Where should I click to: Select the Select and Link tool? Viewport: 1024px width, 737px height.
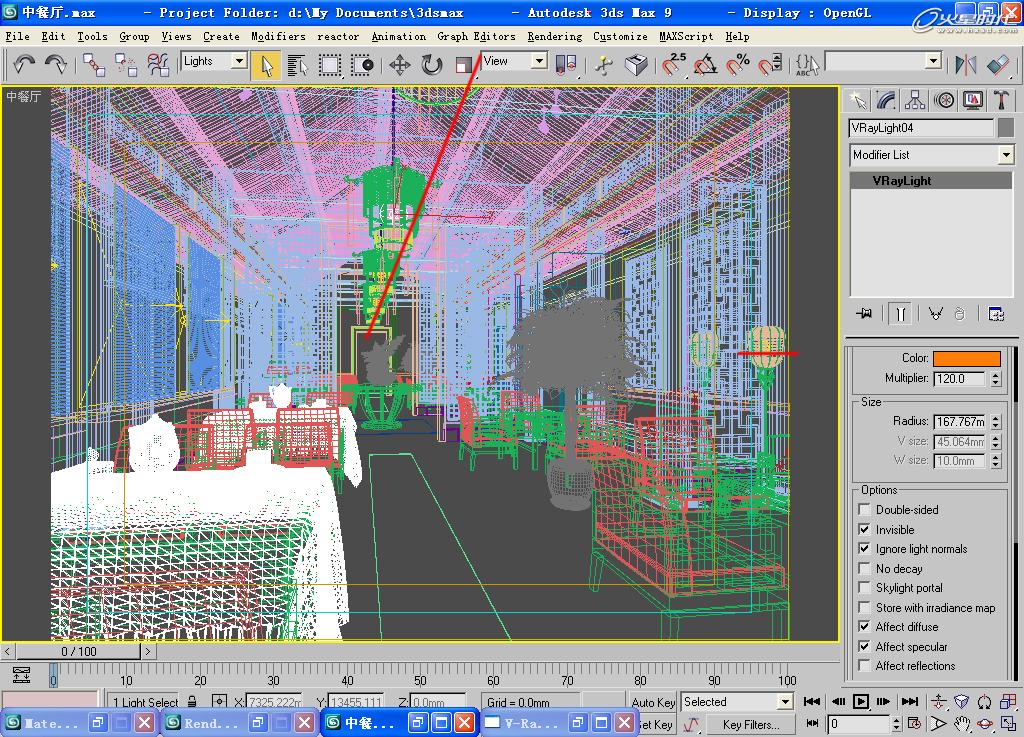[93, 65]
